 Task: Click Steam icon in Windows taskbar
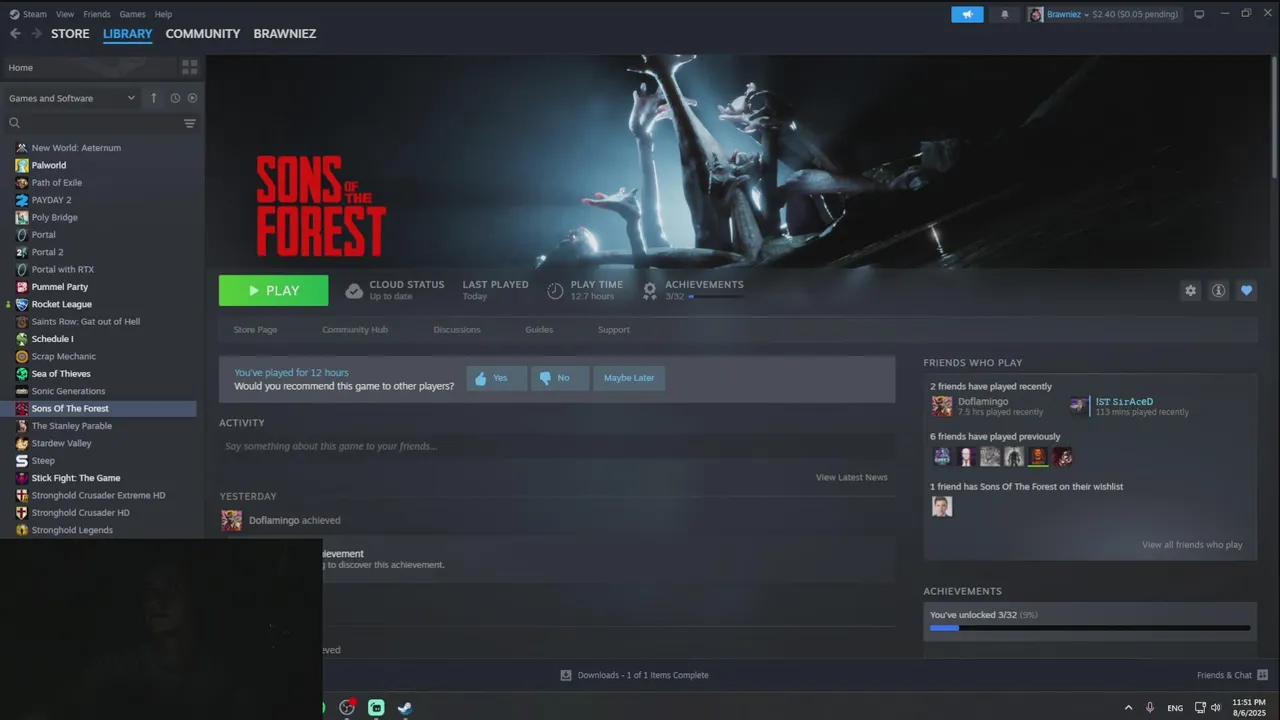tap(404, 707)
